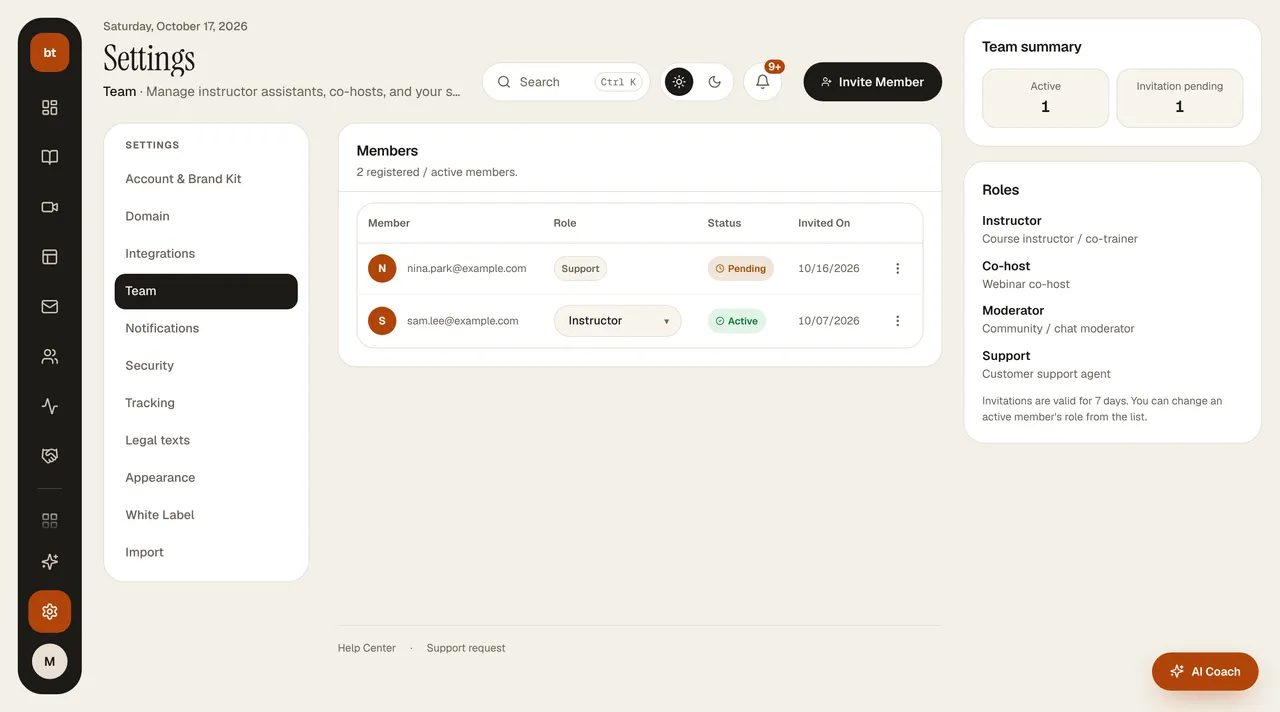Click the Members card heading
The image size is (1280, 712).
tap(387, 151)
